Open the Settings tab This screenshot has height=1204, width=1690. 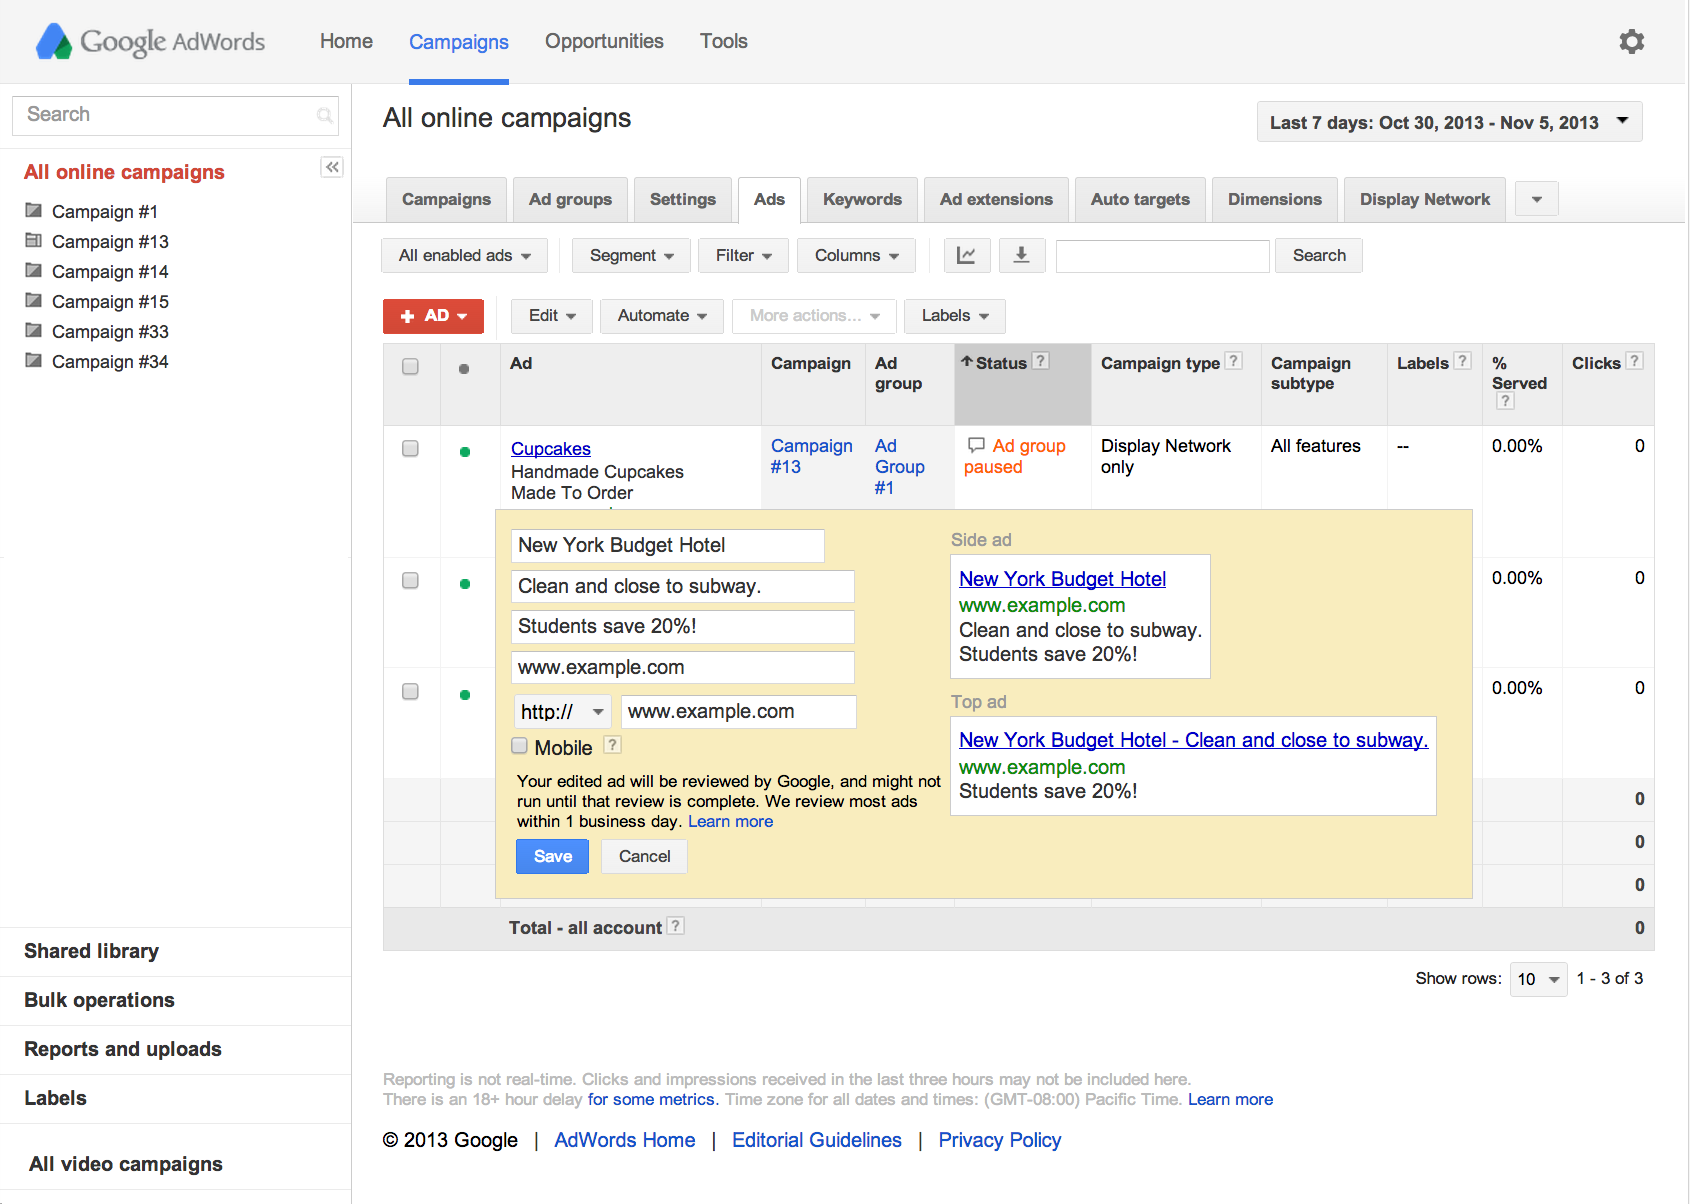[x=683, y=200]
